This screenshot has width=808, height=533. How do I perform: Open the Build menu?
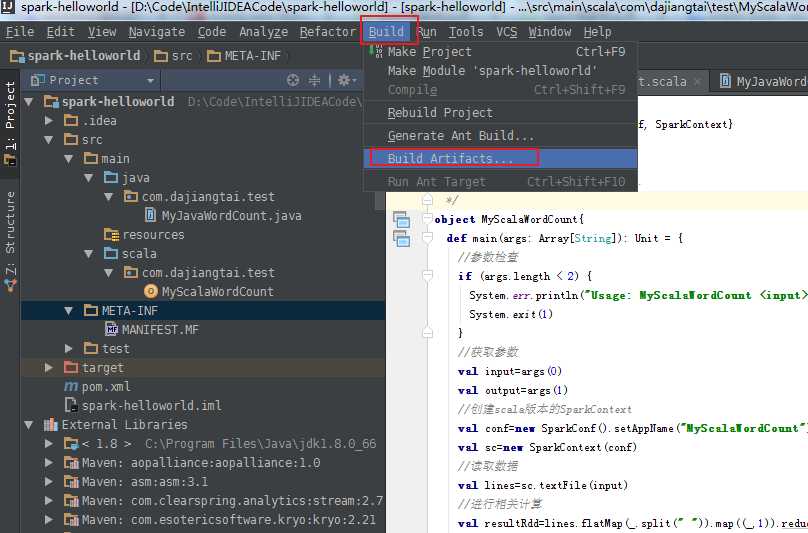386,32
